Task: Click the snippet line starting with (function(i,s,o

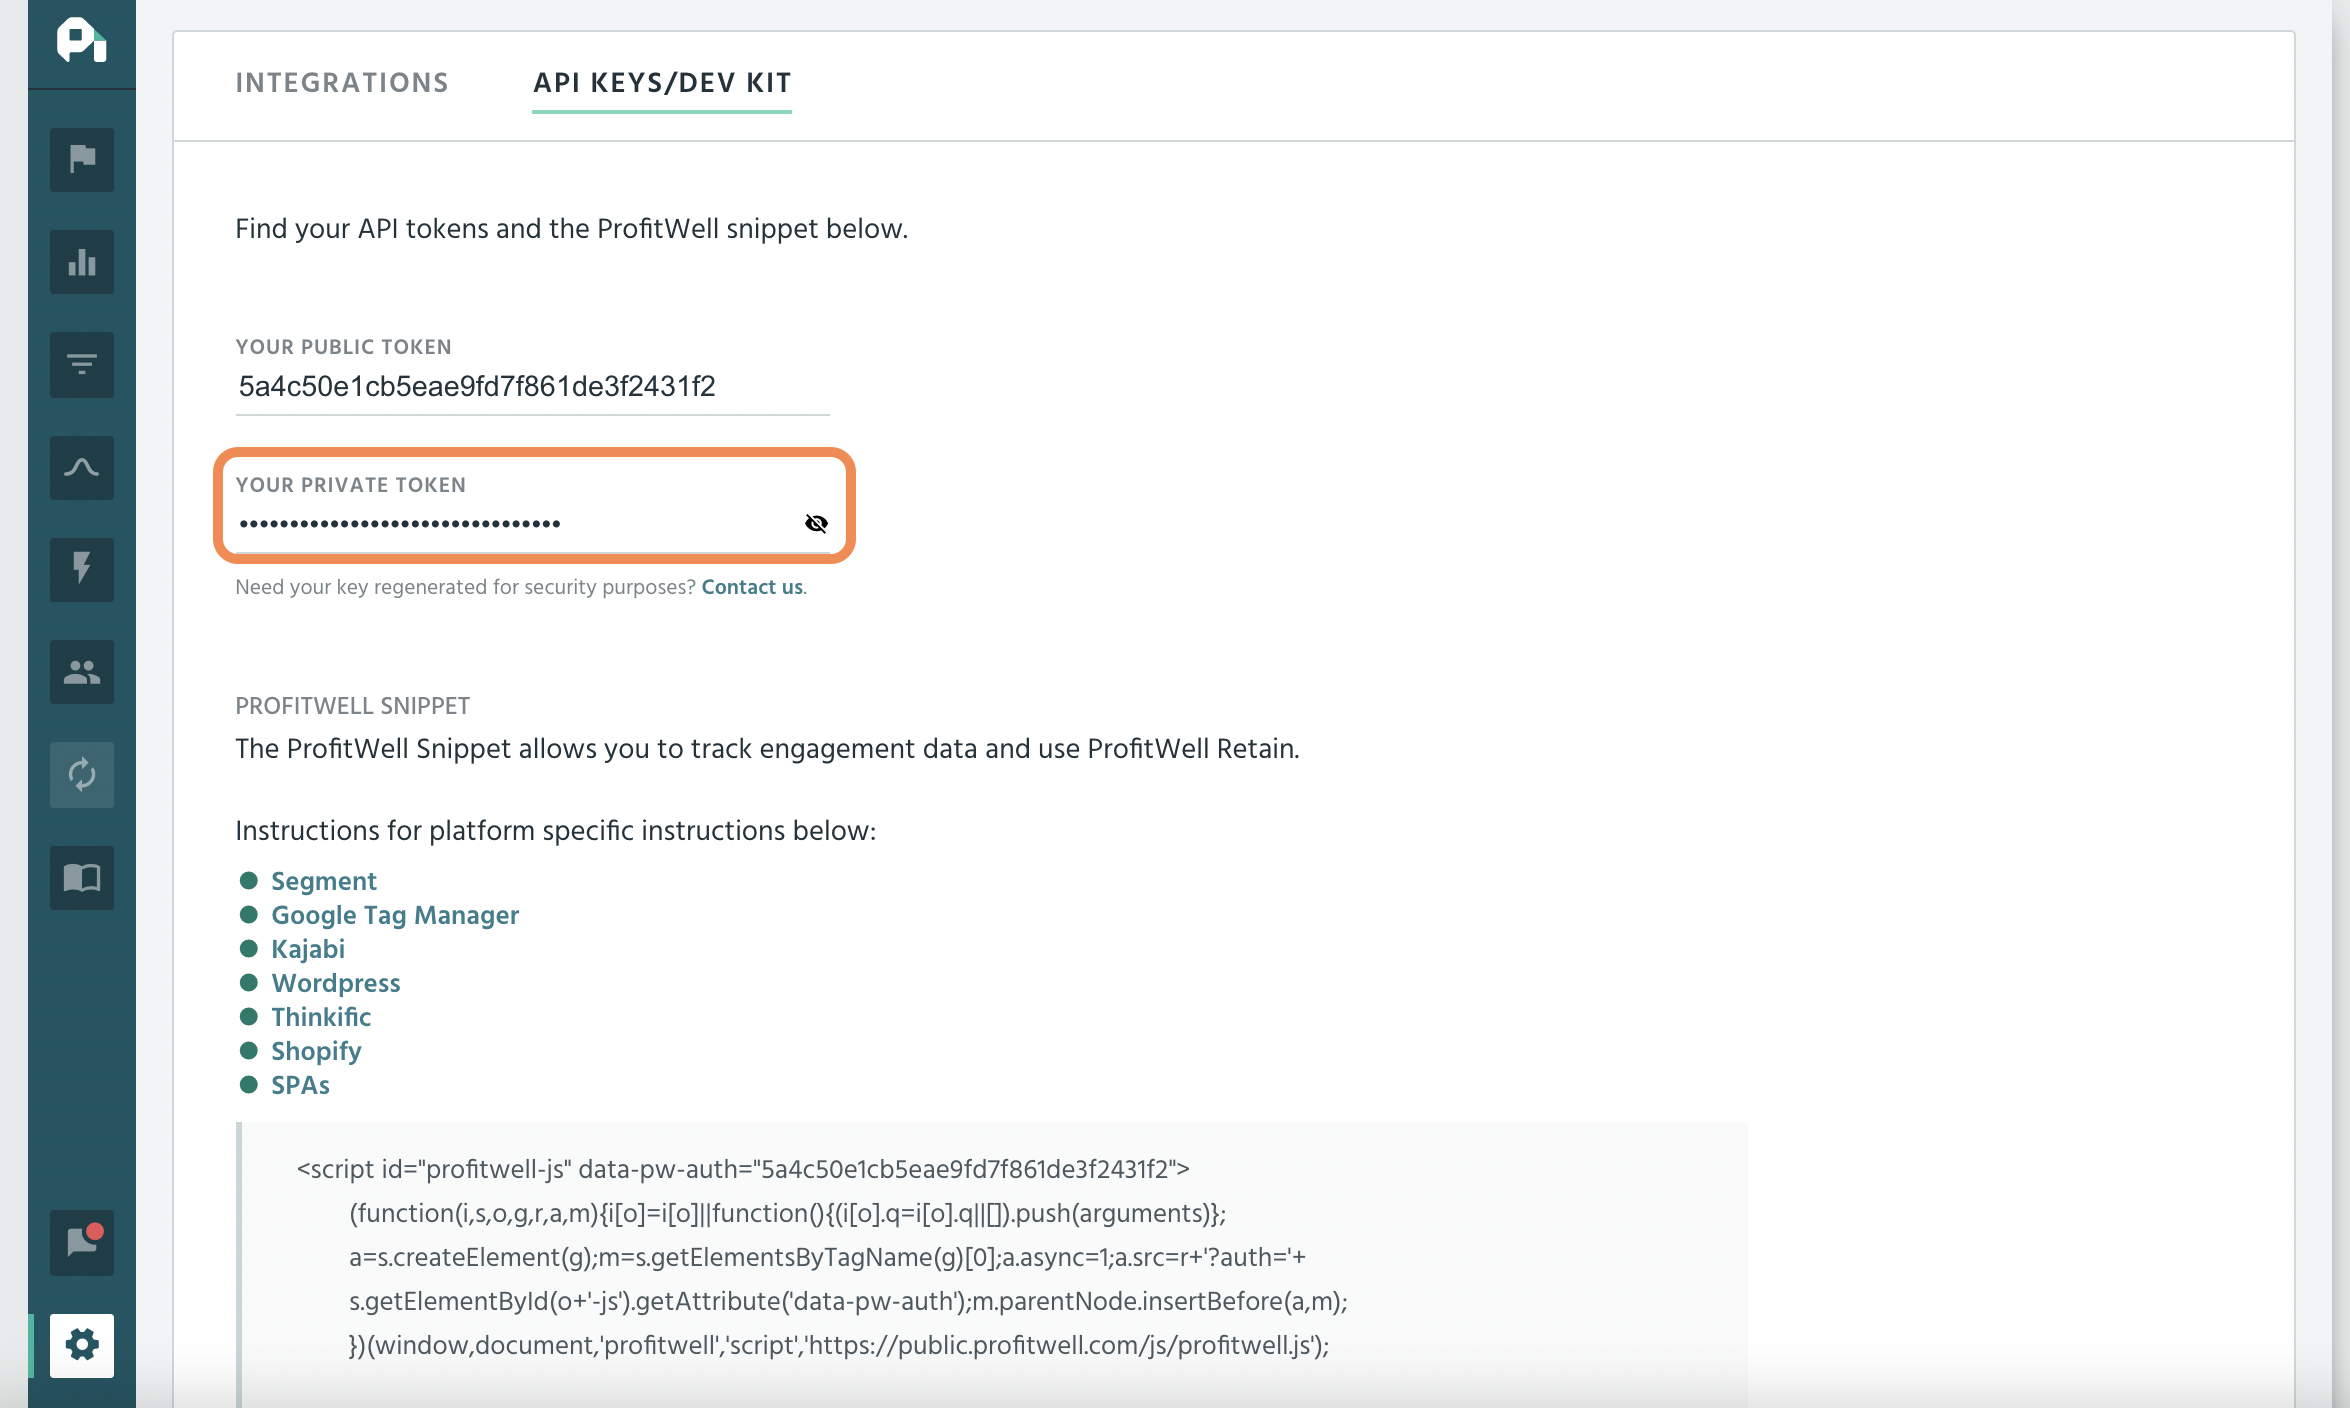Action: click(x=787, y=1213)
